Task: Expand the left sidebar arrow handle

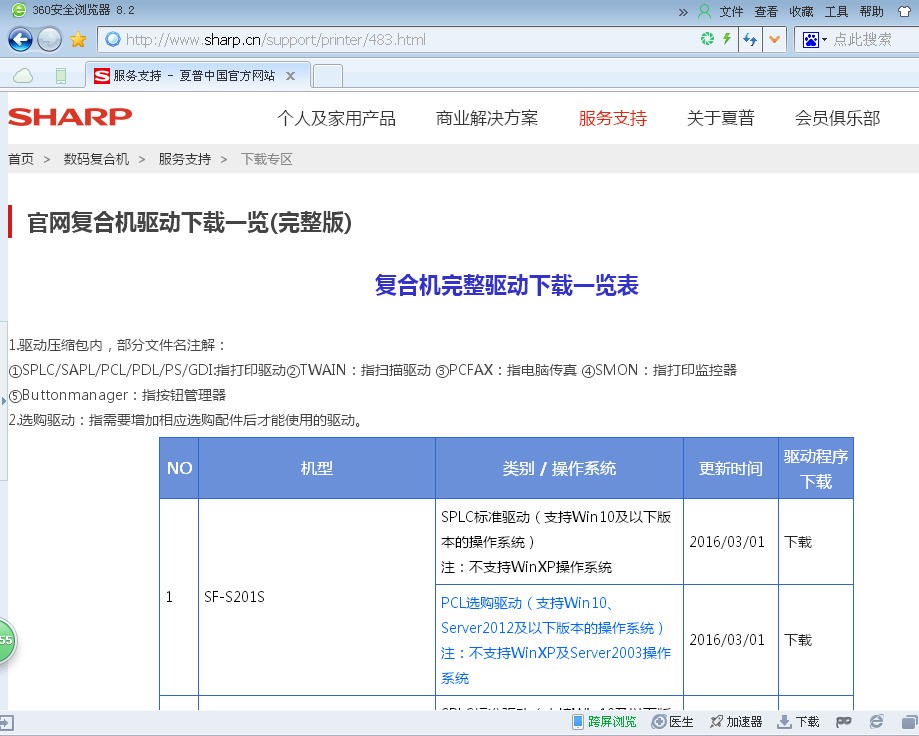Action: pyautogui.click(x=4, y=401)
